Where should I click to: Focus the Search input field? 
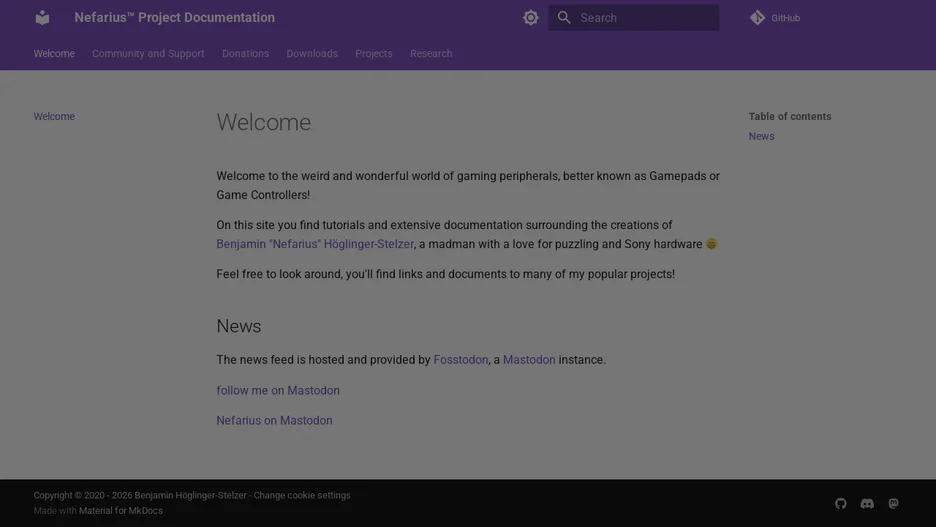pos(633,18)
